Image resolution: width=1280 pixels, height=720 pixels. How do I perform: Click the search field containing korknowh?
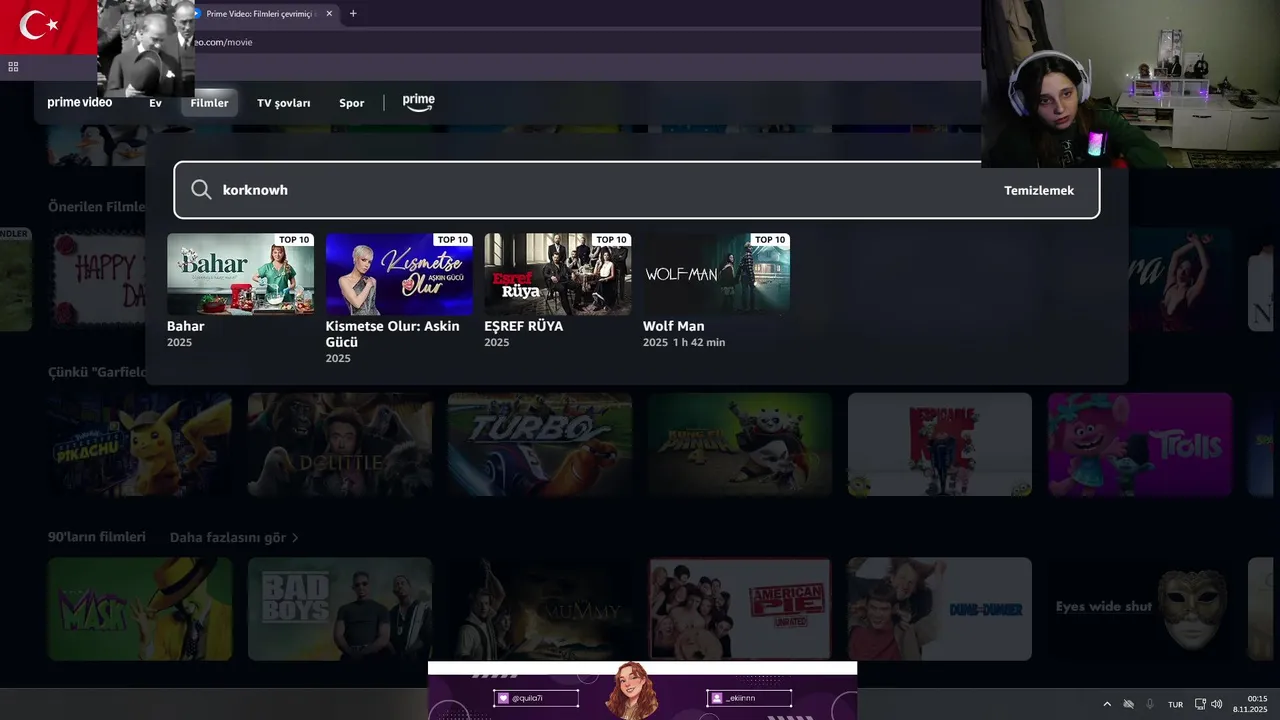pos(637,190)
